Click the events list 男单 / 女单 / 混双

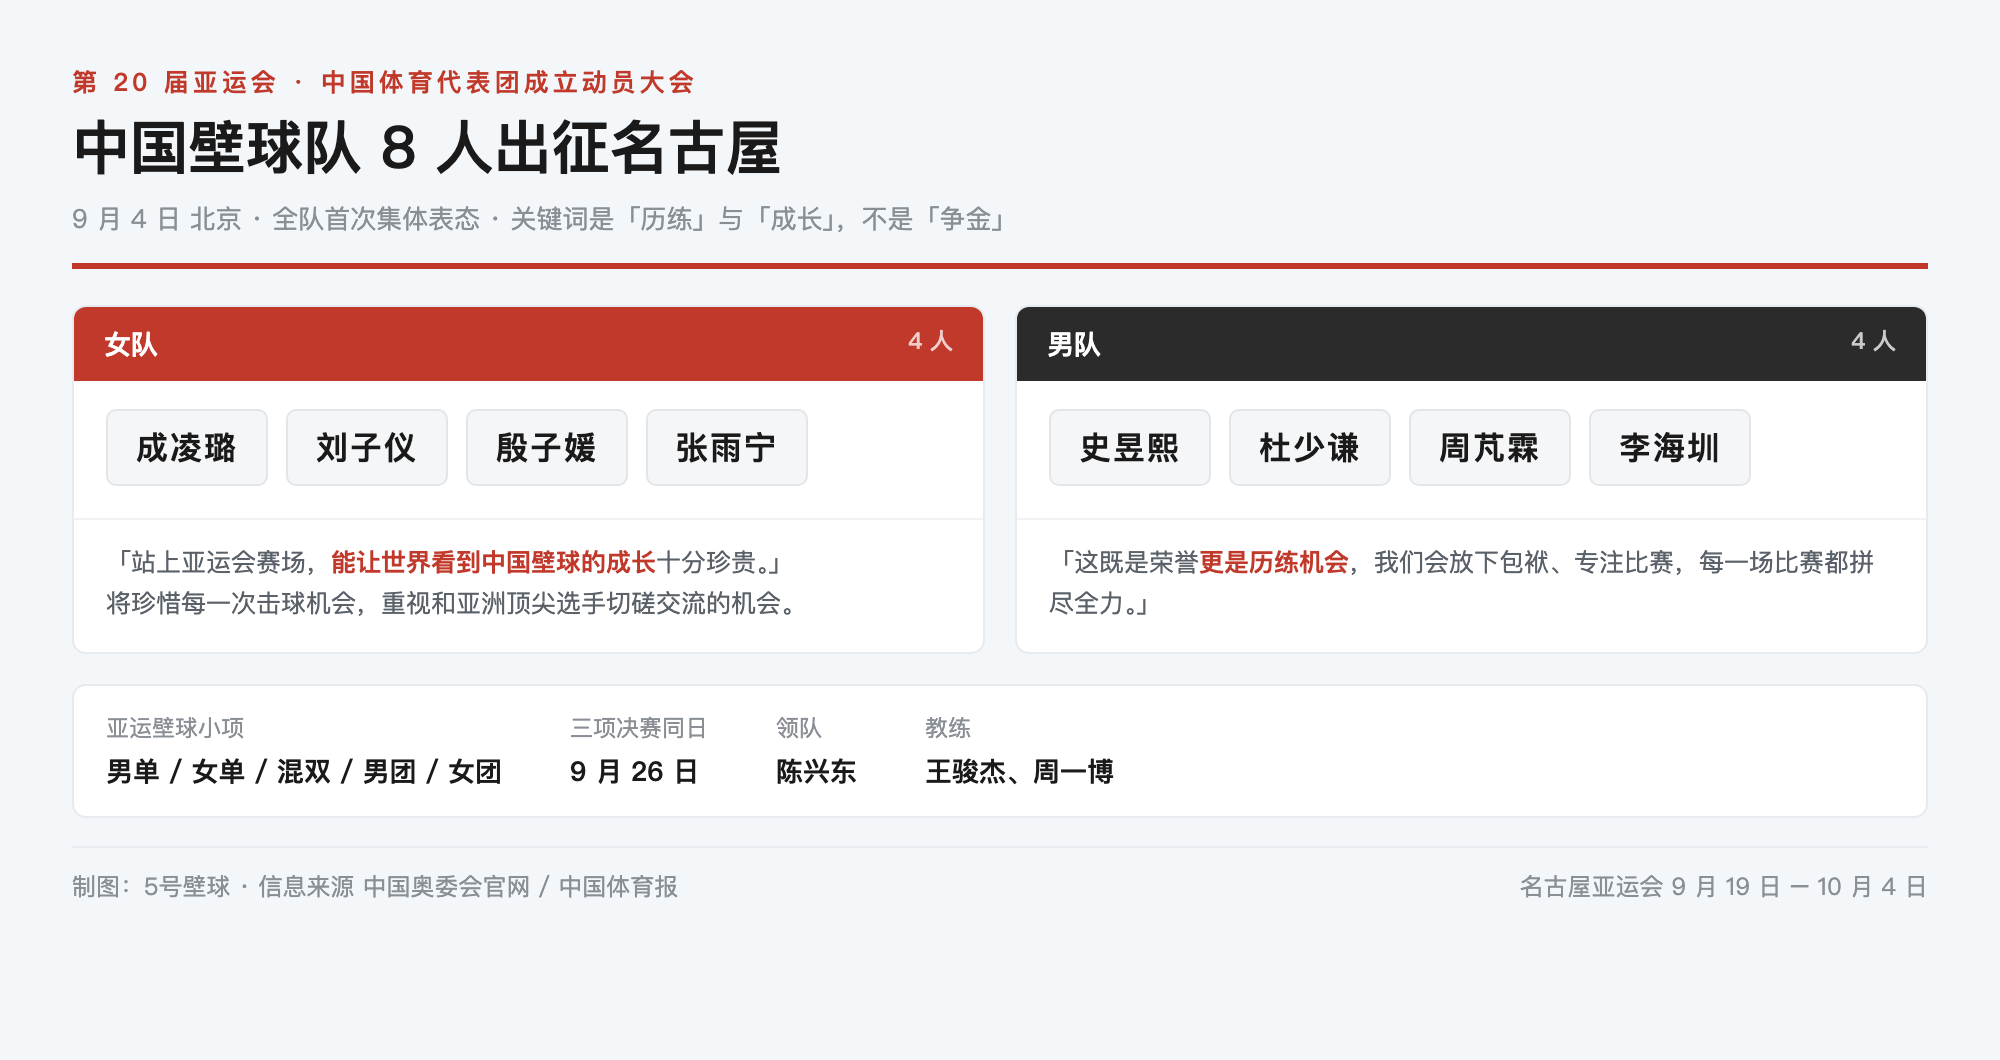coord(304,771)
